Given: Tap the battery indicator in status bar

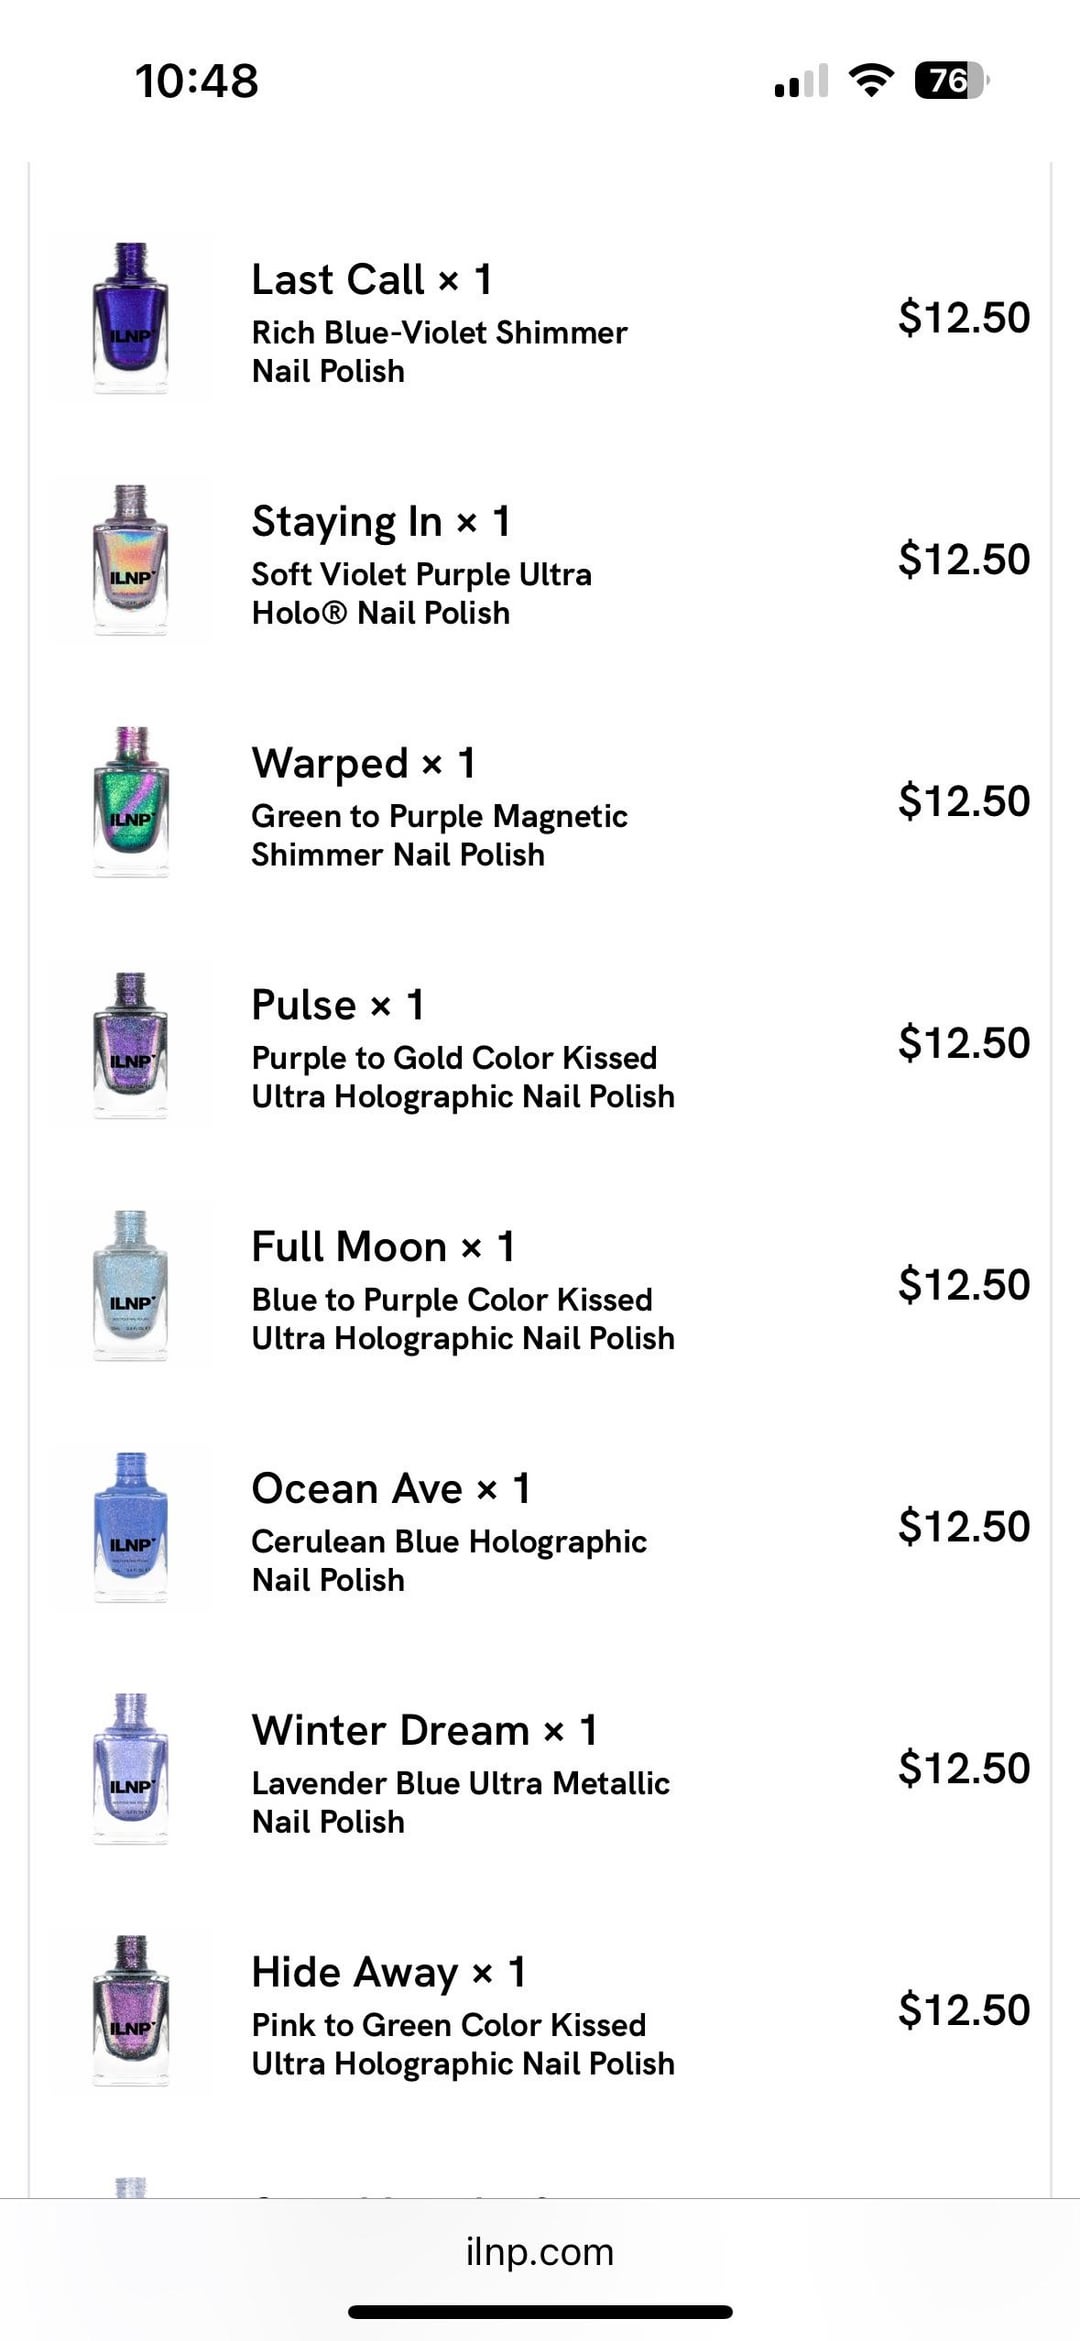Looking at the screenshot, I should (951, 80).
